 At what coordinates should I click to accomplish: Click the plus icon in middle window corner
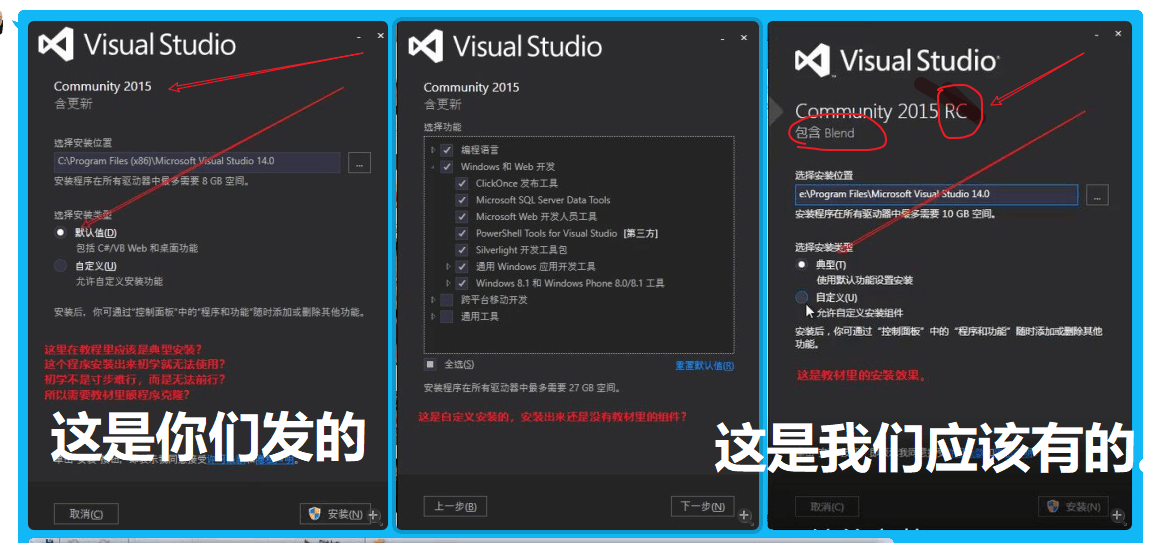tap(744, 515)
